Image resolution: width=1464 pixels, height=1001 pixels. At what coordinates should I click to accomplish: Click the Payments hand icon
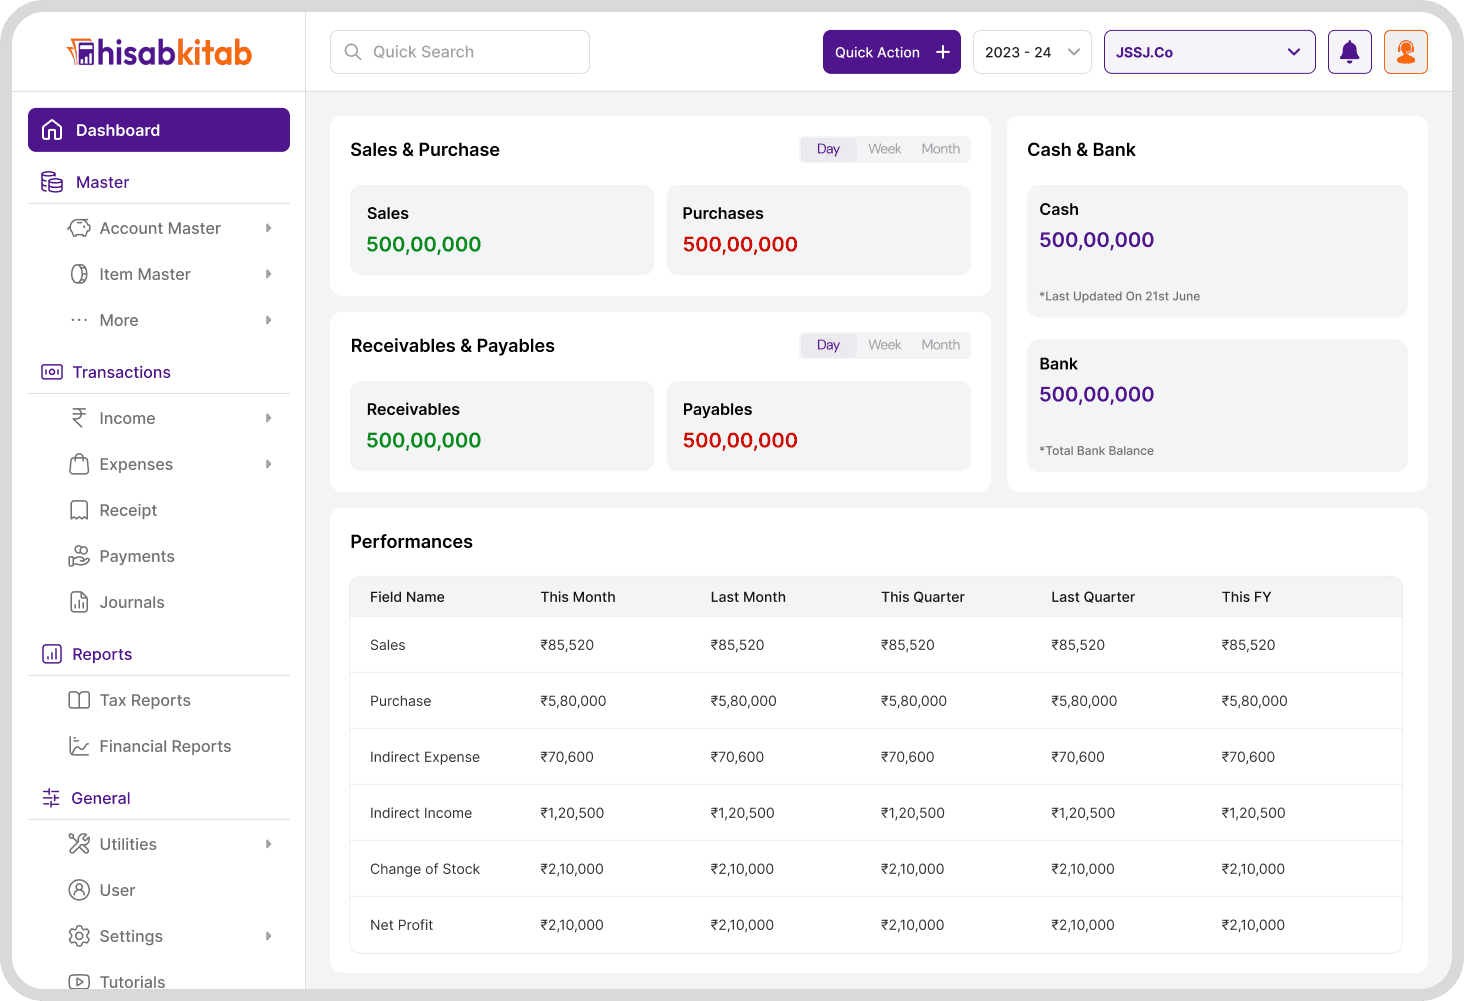79,556
